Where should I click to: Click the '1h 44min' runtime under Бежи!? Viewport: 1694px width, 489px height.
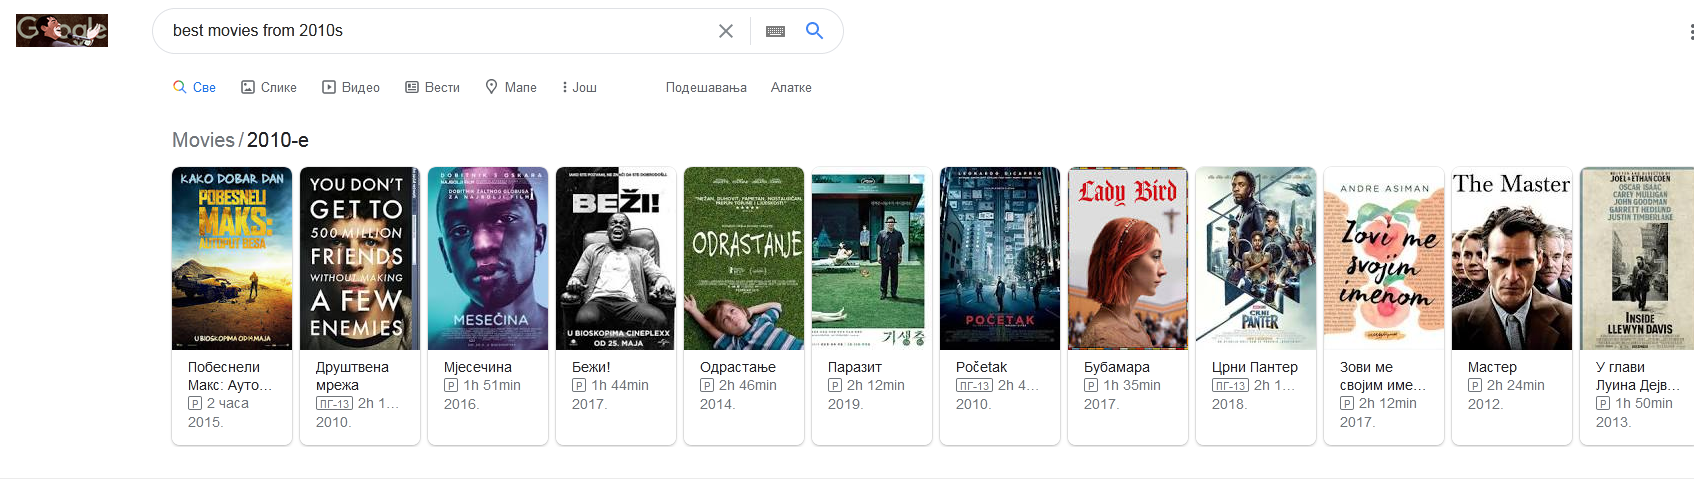point(620,385)
